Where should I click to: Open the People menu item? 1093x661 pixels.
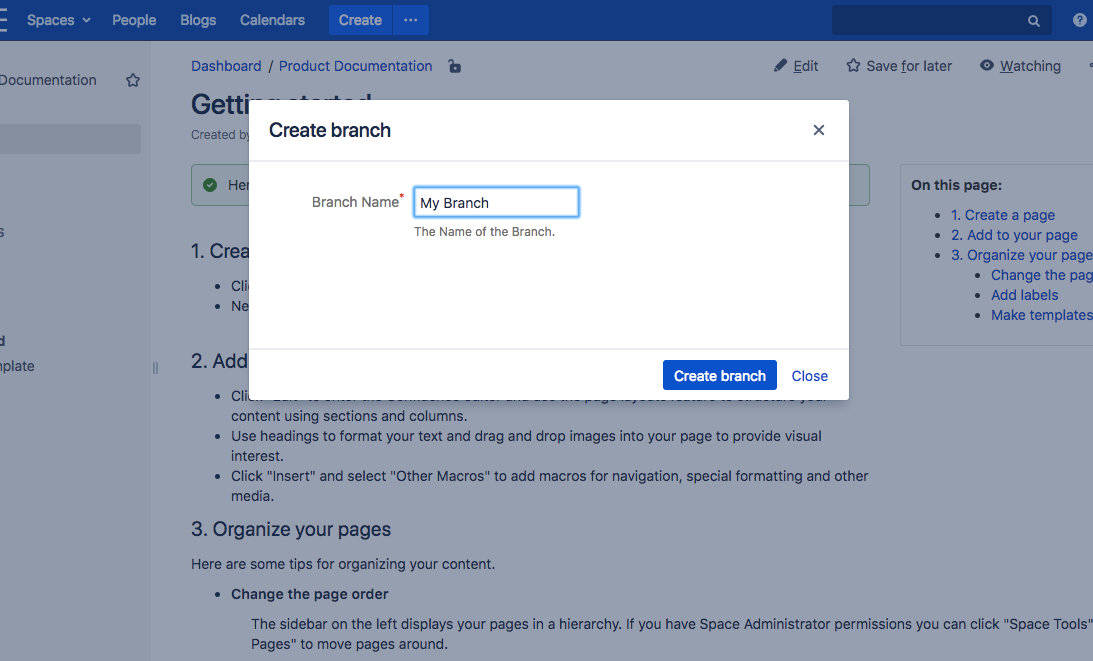(x=134, y=20)
